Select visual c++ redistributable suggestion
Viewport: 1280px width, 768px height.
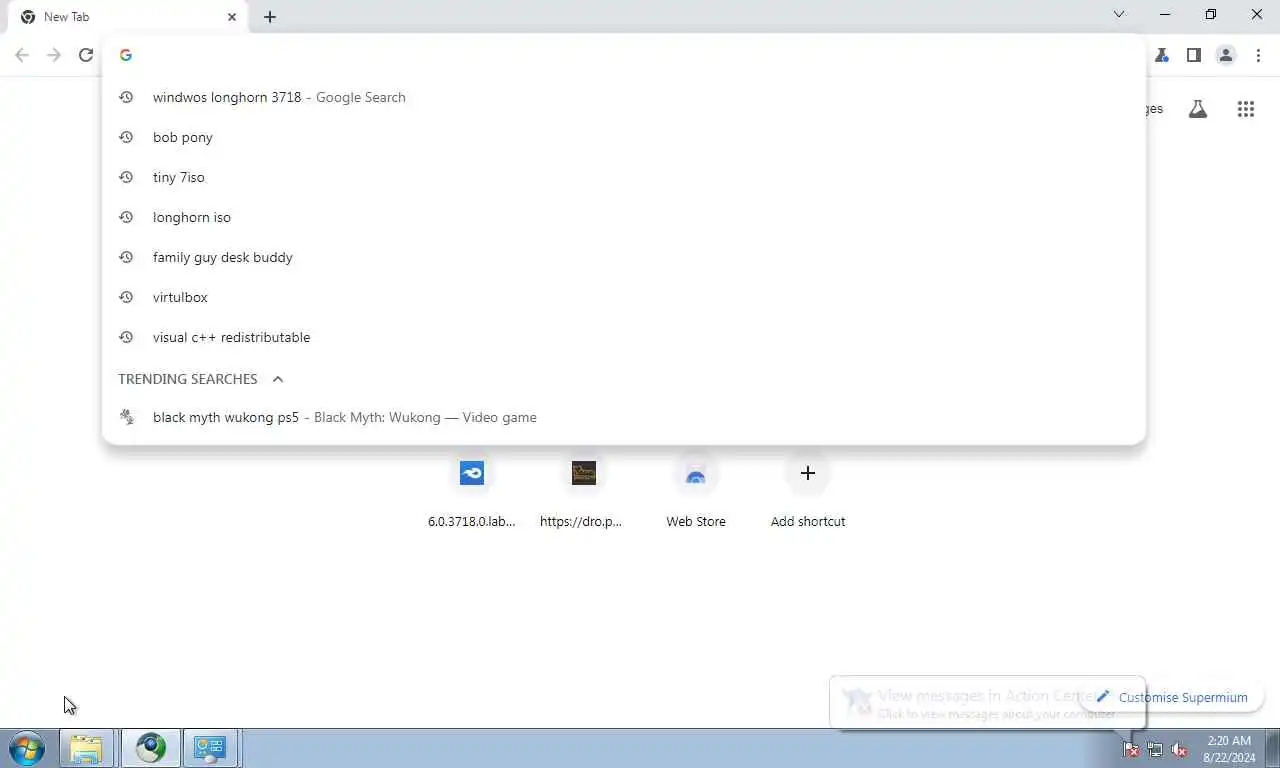624,337
